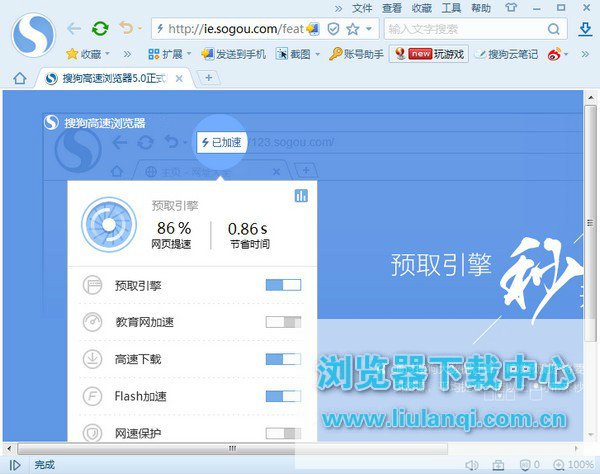Expand the chevron before 文件 menu
This screenshot has width=600, height=474.
point(338,8)
